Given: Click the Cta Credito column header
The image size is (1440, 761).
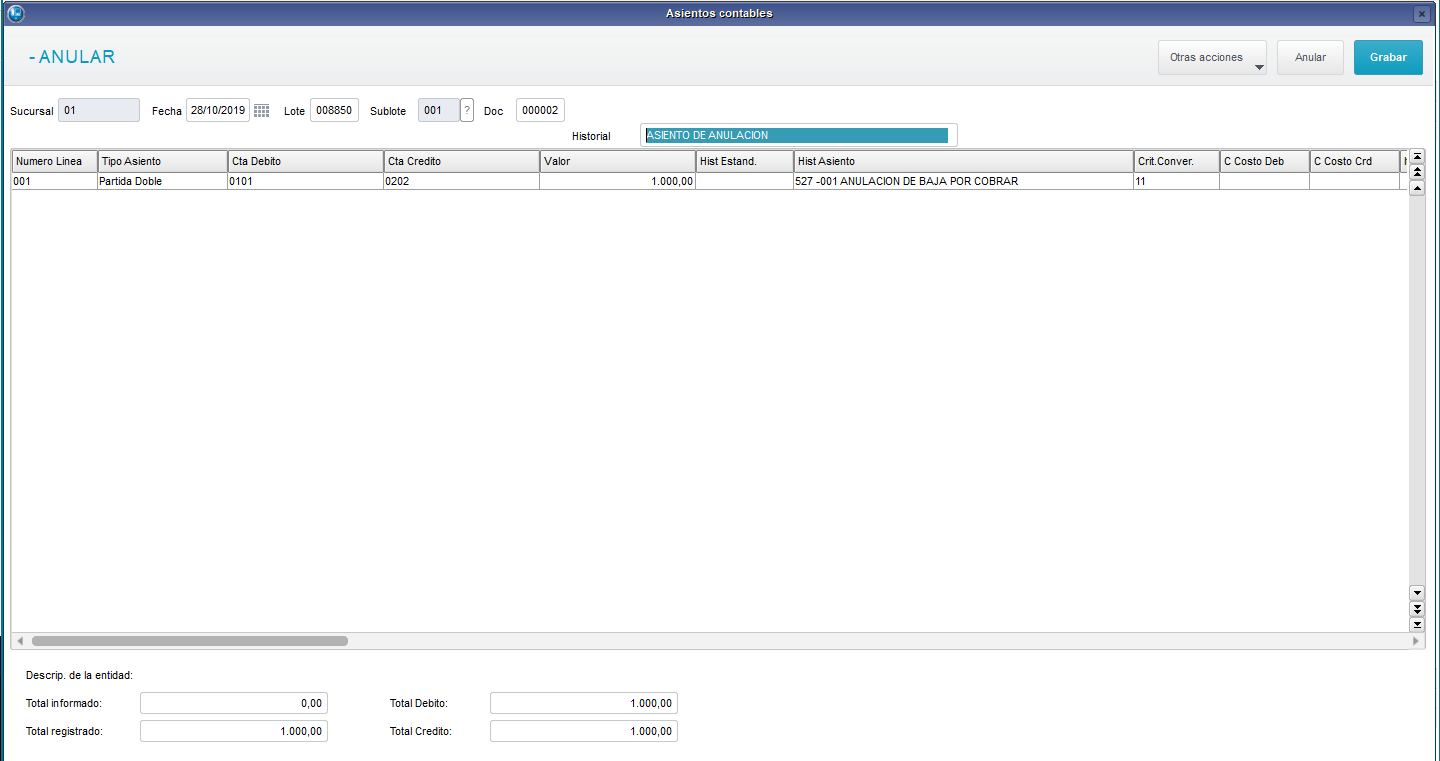Looking at the screenshot, I should [x=462, y=161].
